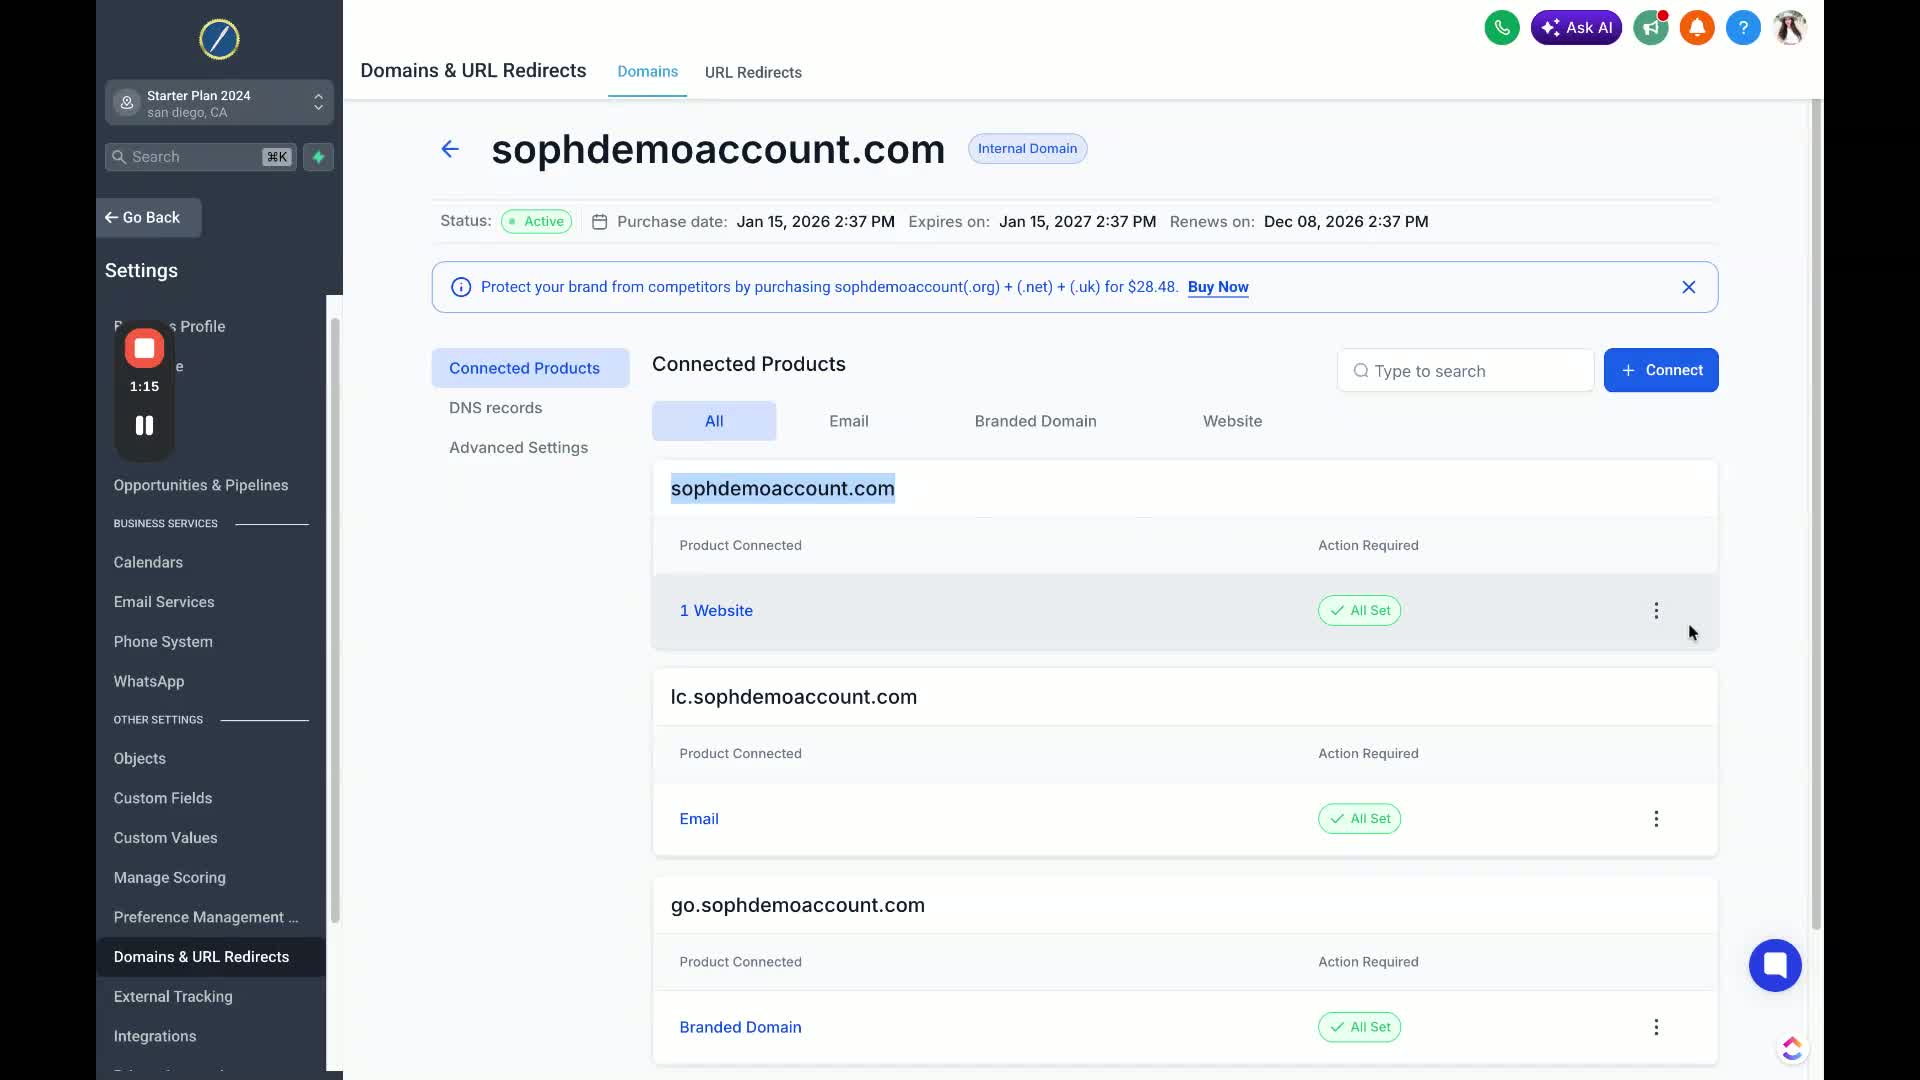Select the Branded Domain filter tab
Image resolution: width=1920 pixels, height=1080 pixels.
pos(1035,421)
